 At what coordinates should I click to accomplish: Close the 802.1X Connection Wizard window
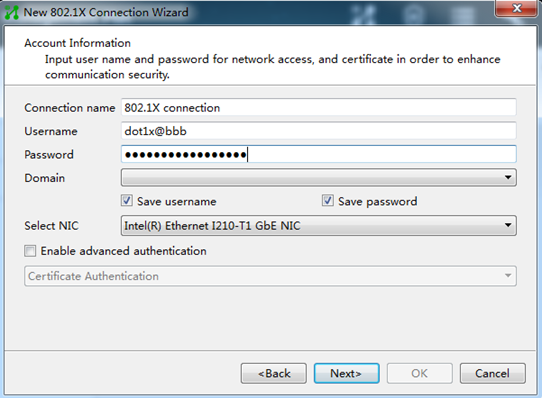(517, 8)
